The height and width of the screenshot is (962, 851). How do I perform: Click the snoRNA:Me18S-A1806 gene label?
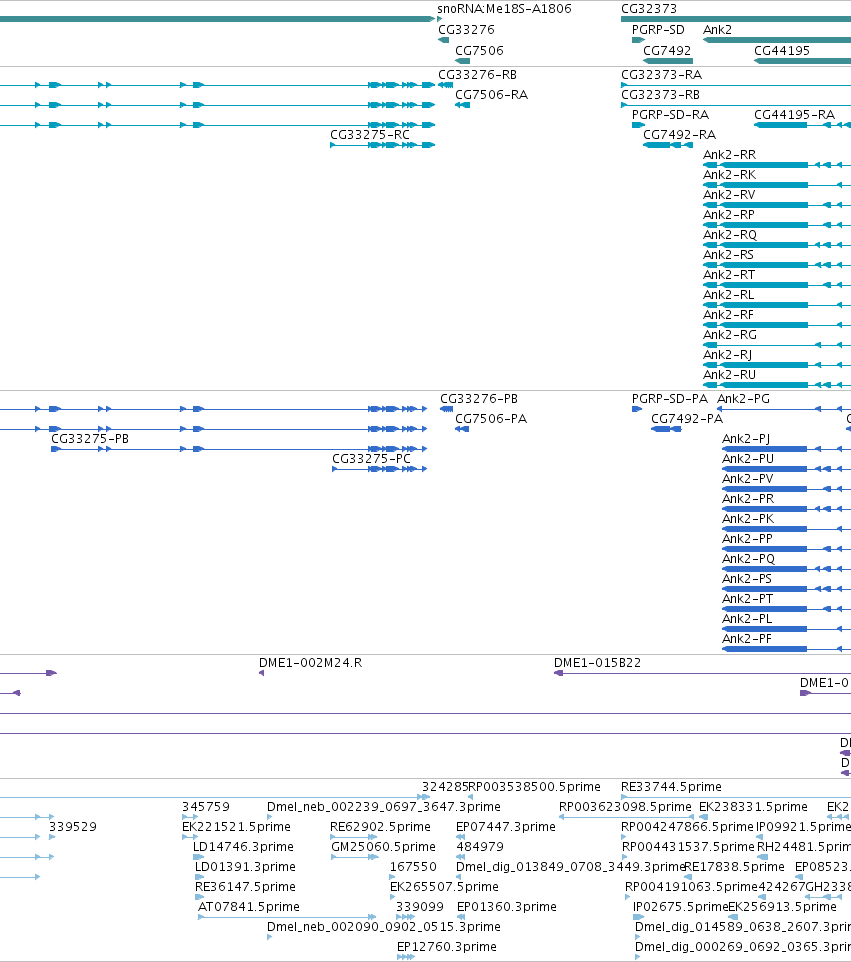pos(504,9)
